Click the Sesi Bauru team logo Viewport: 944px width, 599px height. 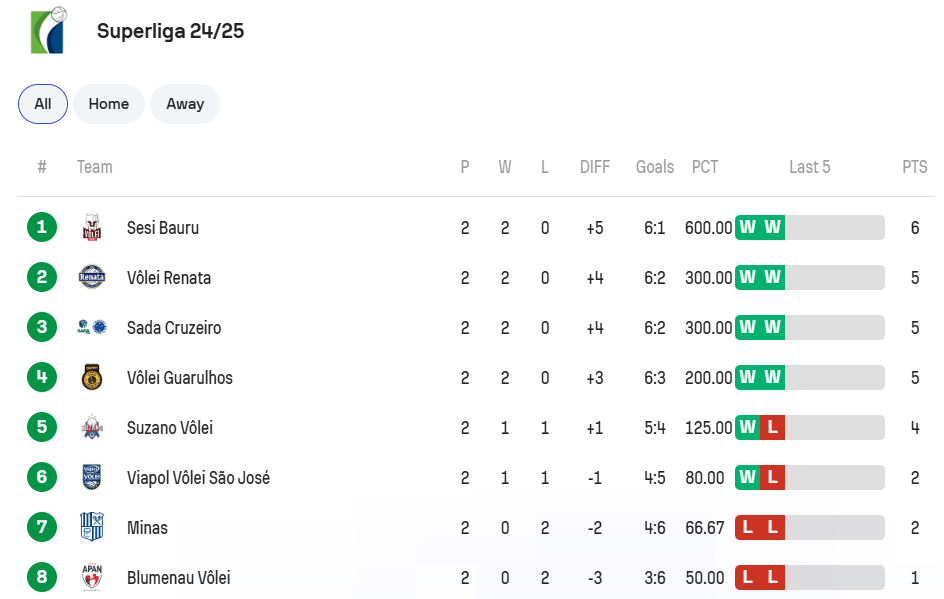[92, 228]
